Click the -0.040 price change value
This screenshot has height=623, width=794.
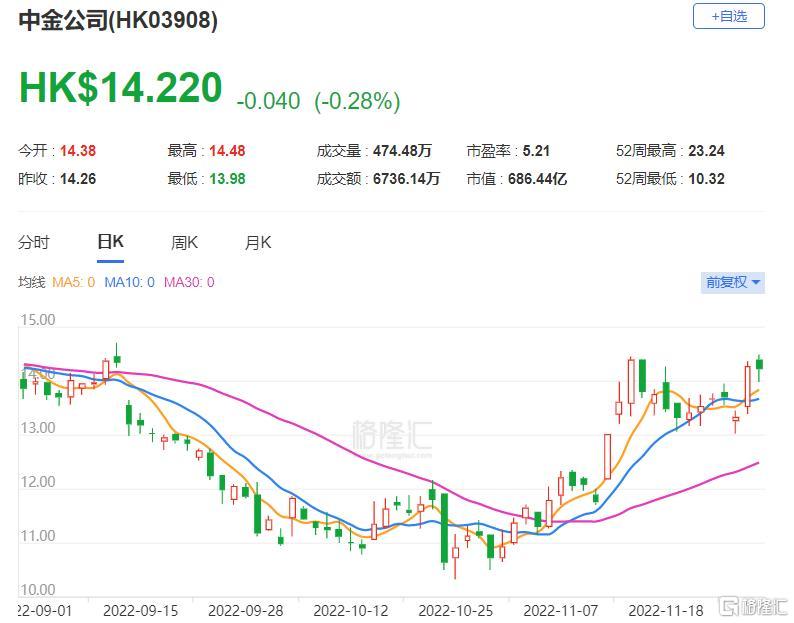coord(268,101)
